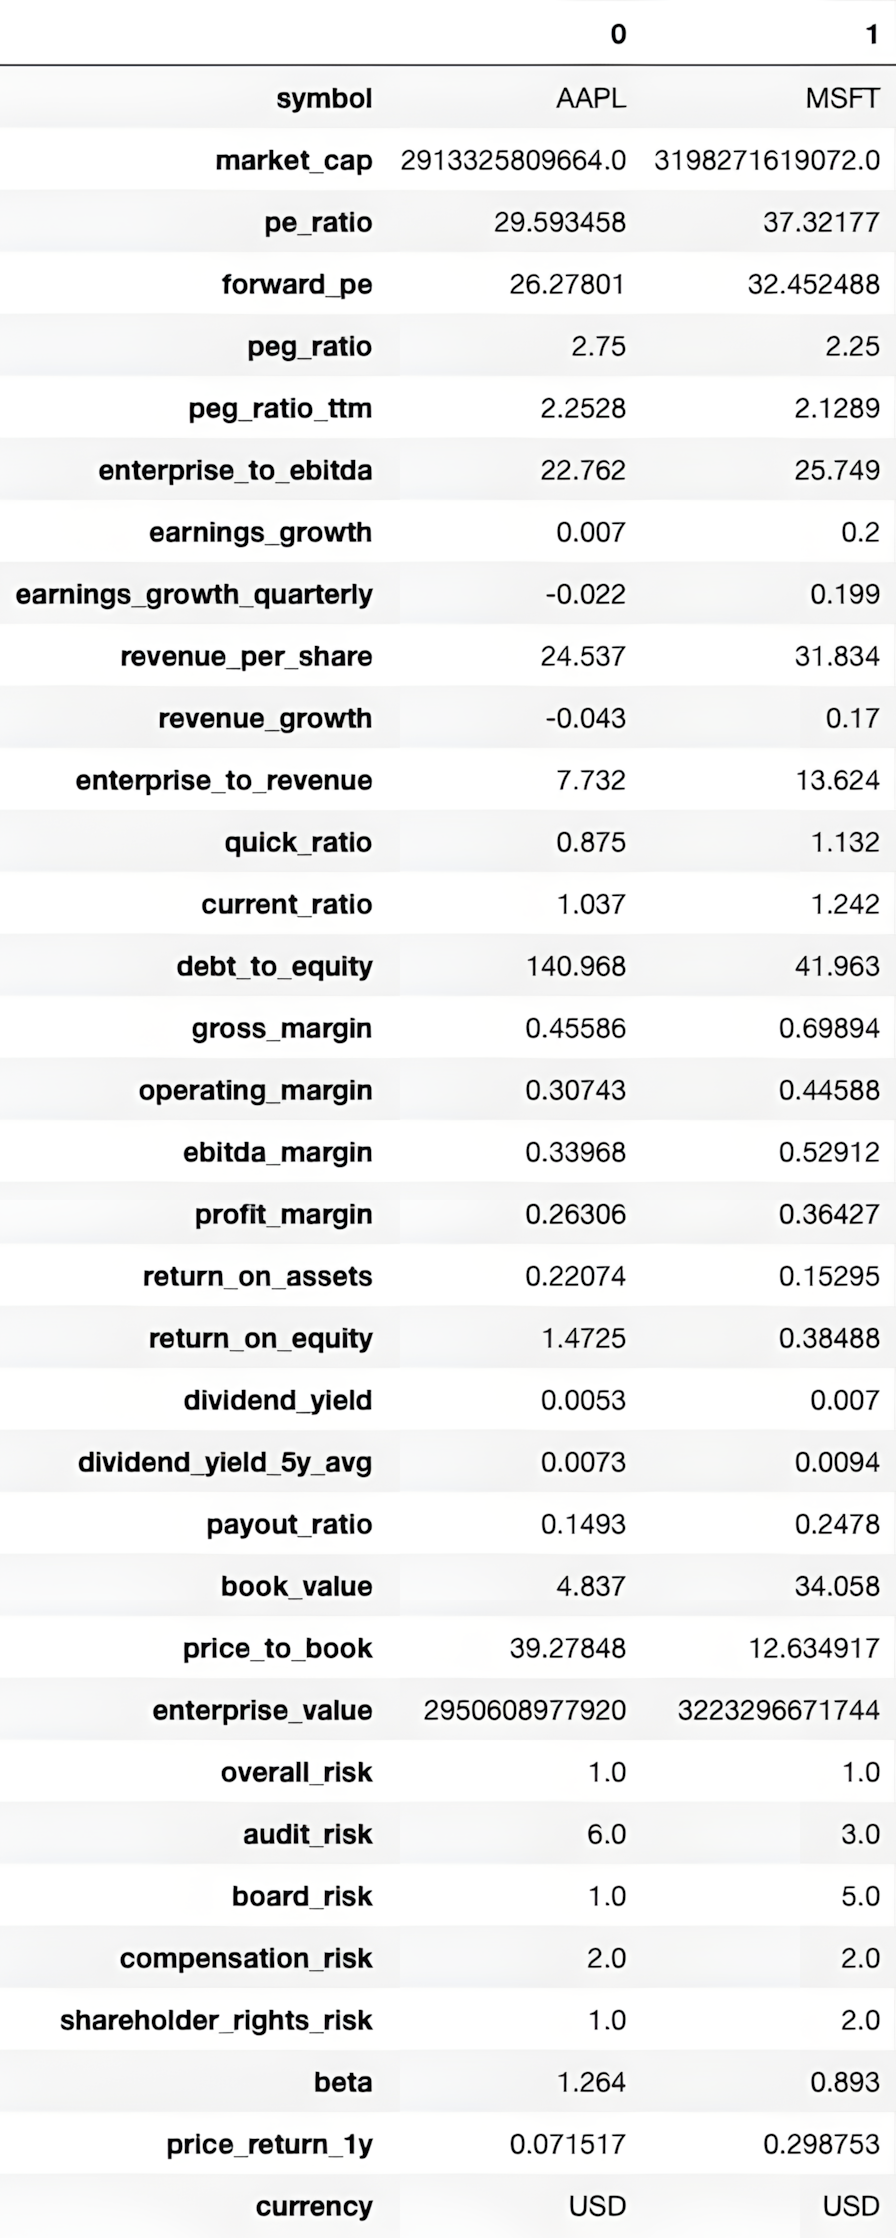Image resolution: width=896 pixels, height=2238 pixels.
Task: Click the value 0.30743
Action: point(576,1091)
